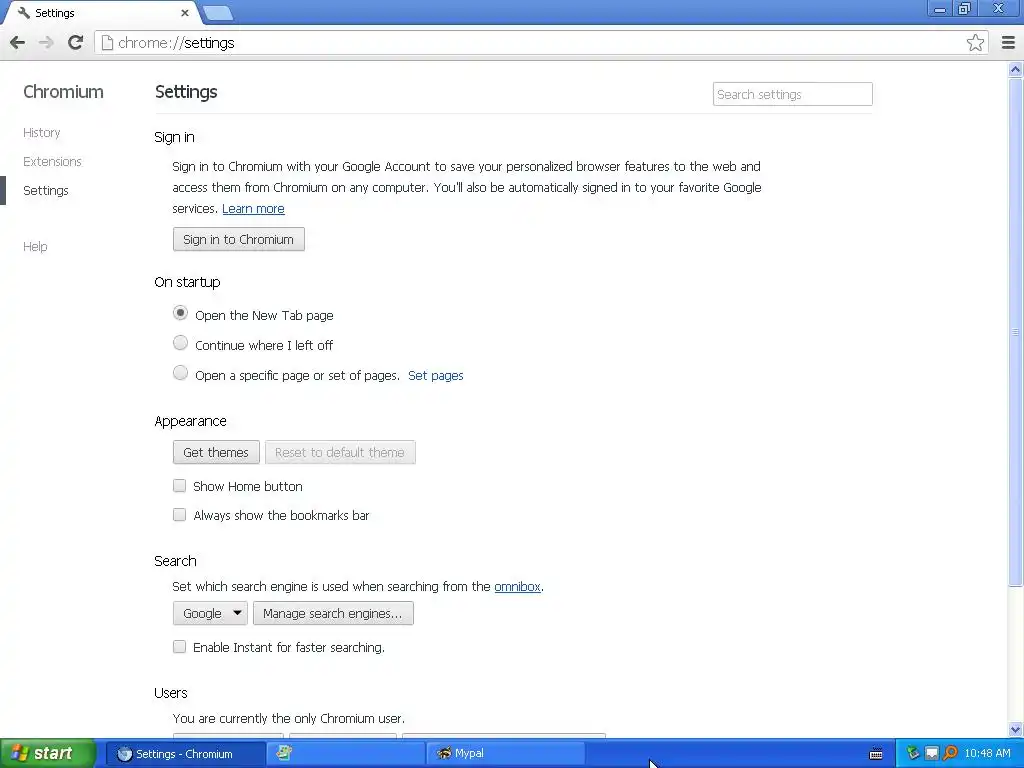Enable Show Home button checkbox
This screenshot has width=1024, height=768.
pyautogui.click(x=180, y=486)
